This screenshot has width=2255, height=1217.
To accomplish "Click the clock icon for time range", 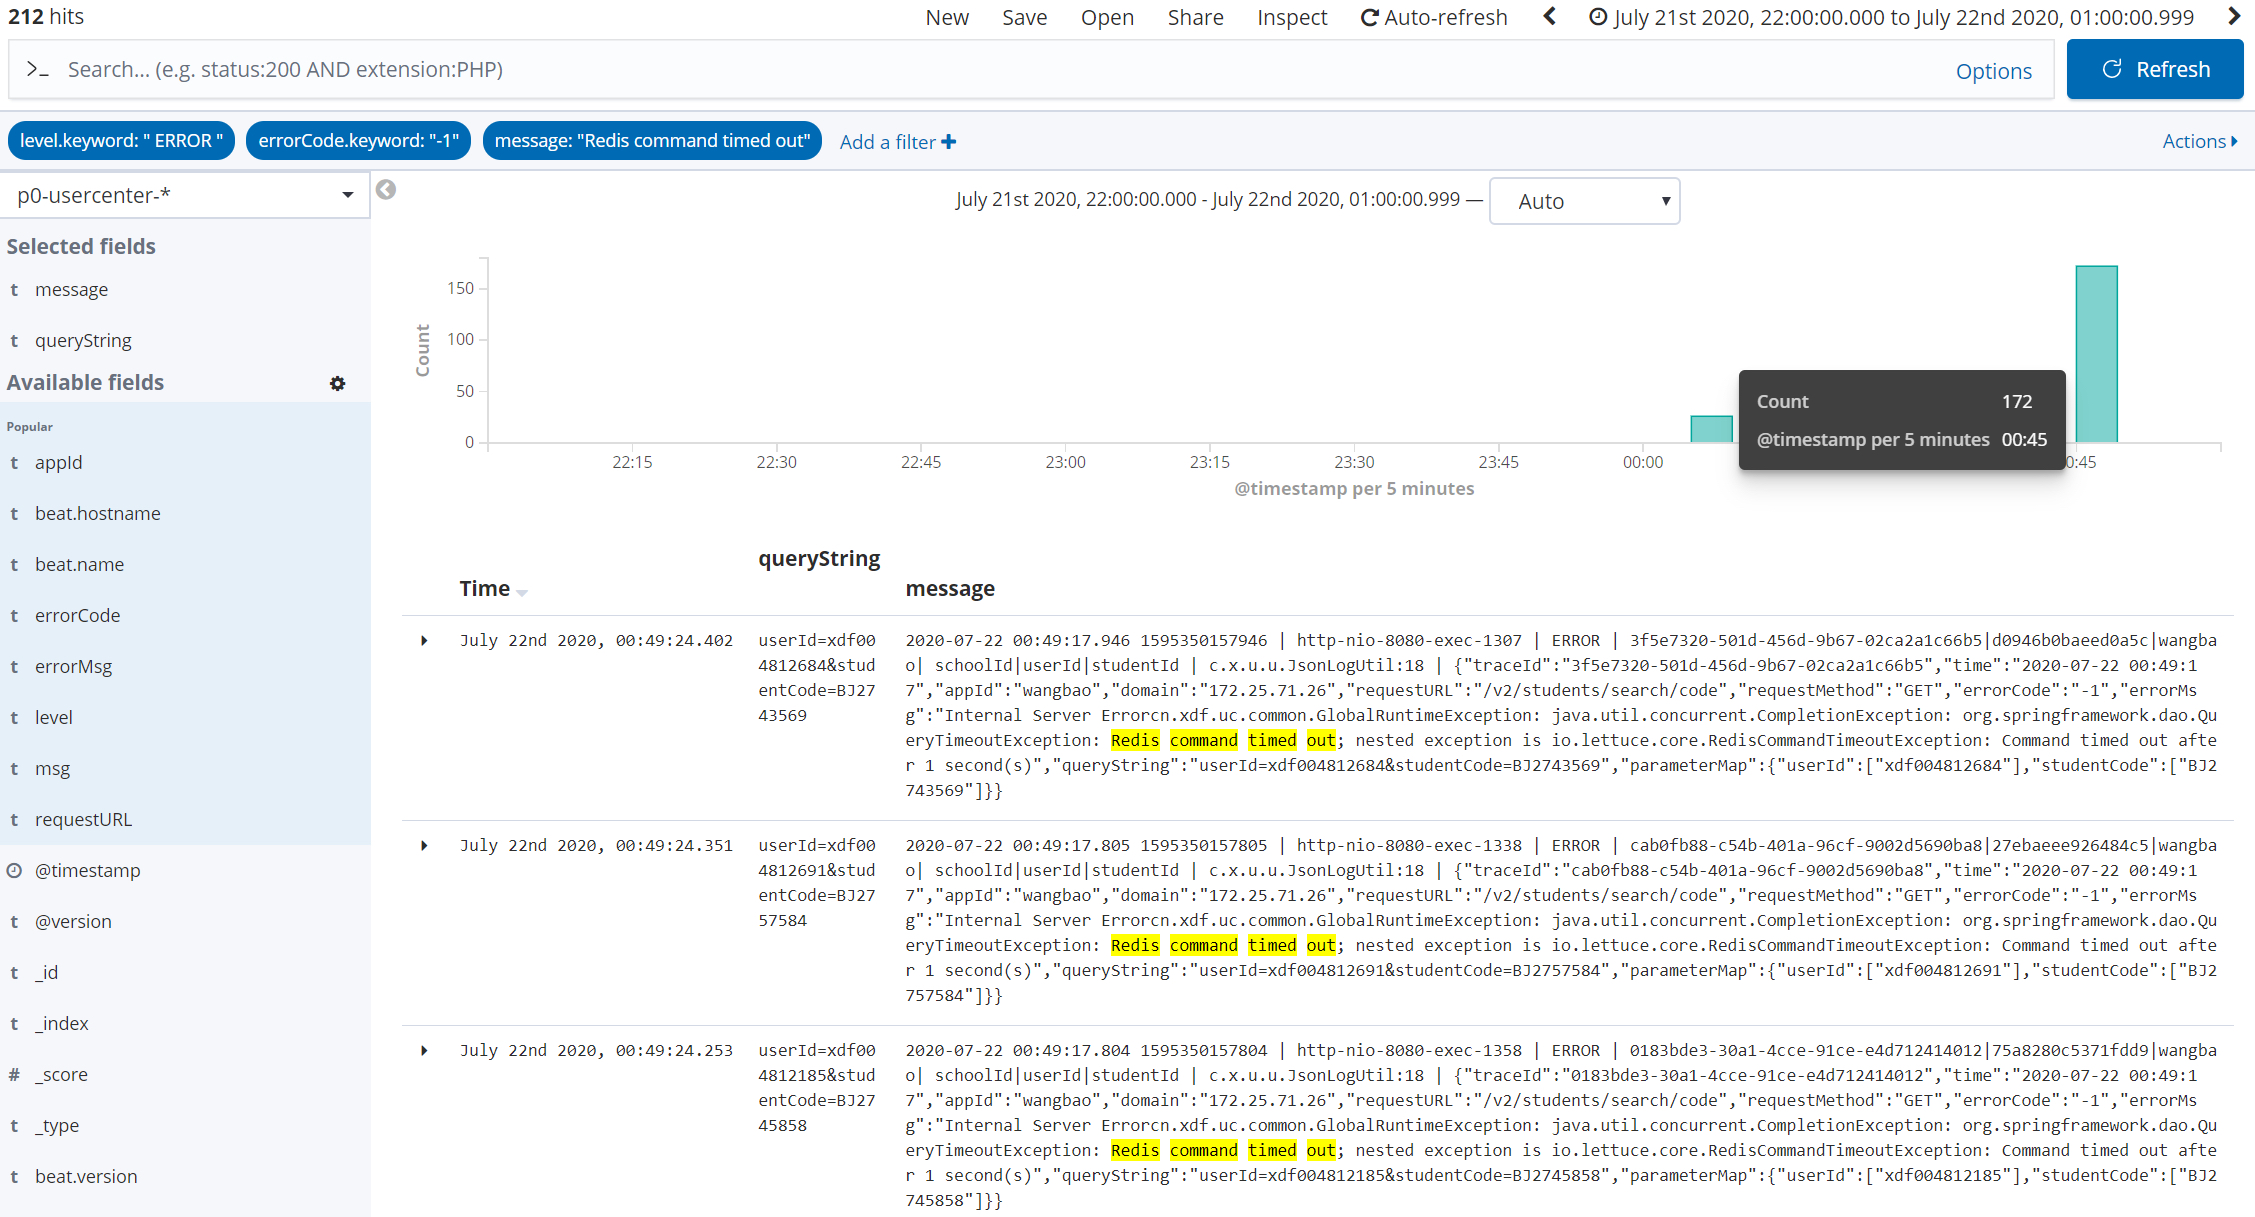I will (x=1598, y=17).
